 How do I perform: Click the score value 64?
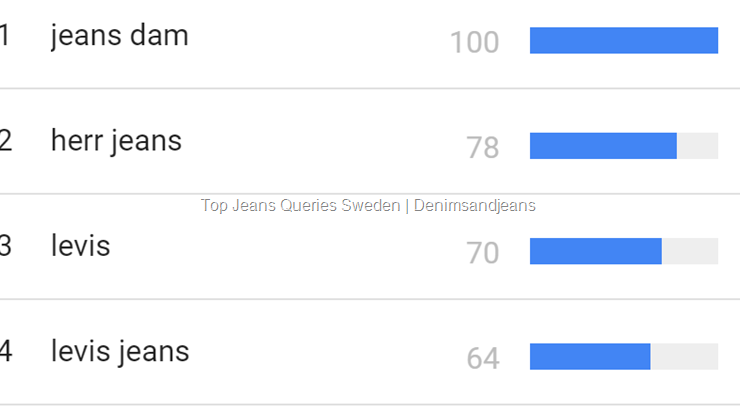click(x=482, y=358)
